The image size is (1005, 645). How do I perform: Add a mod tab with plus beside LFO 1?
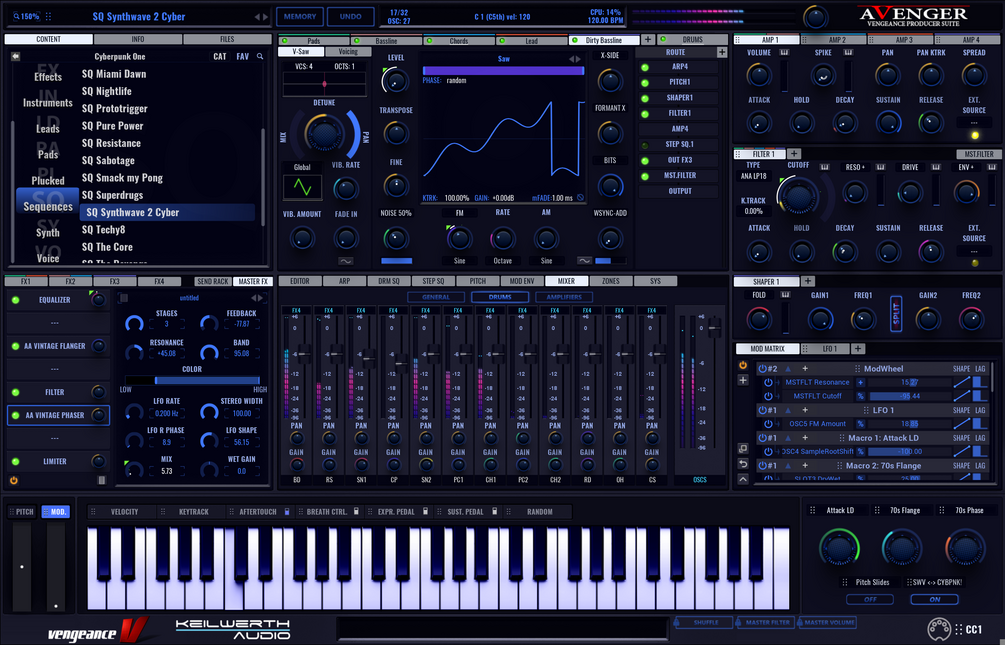[x=858, y=349]
